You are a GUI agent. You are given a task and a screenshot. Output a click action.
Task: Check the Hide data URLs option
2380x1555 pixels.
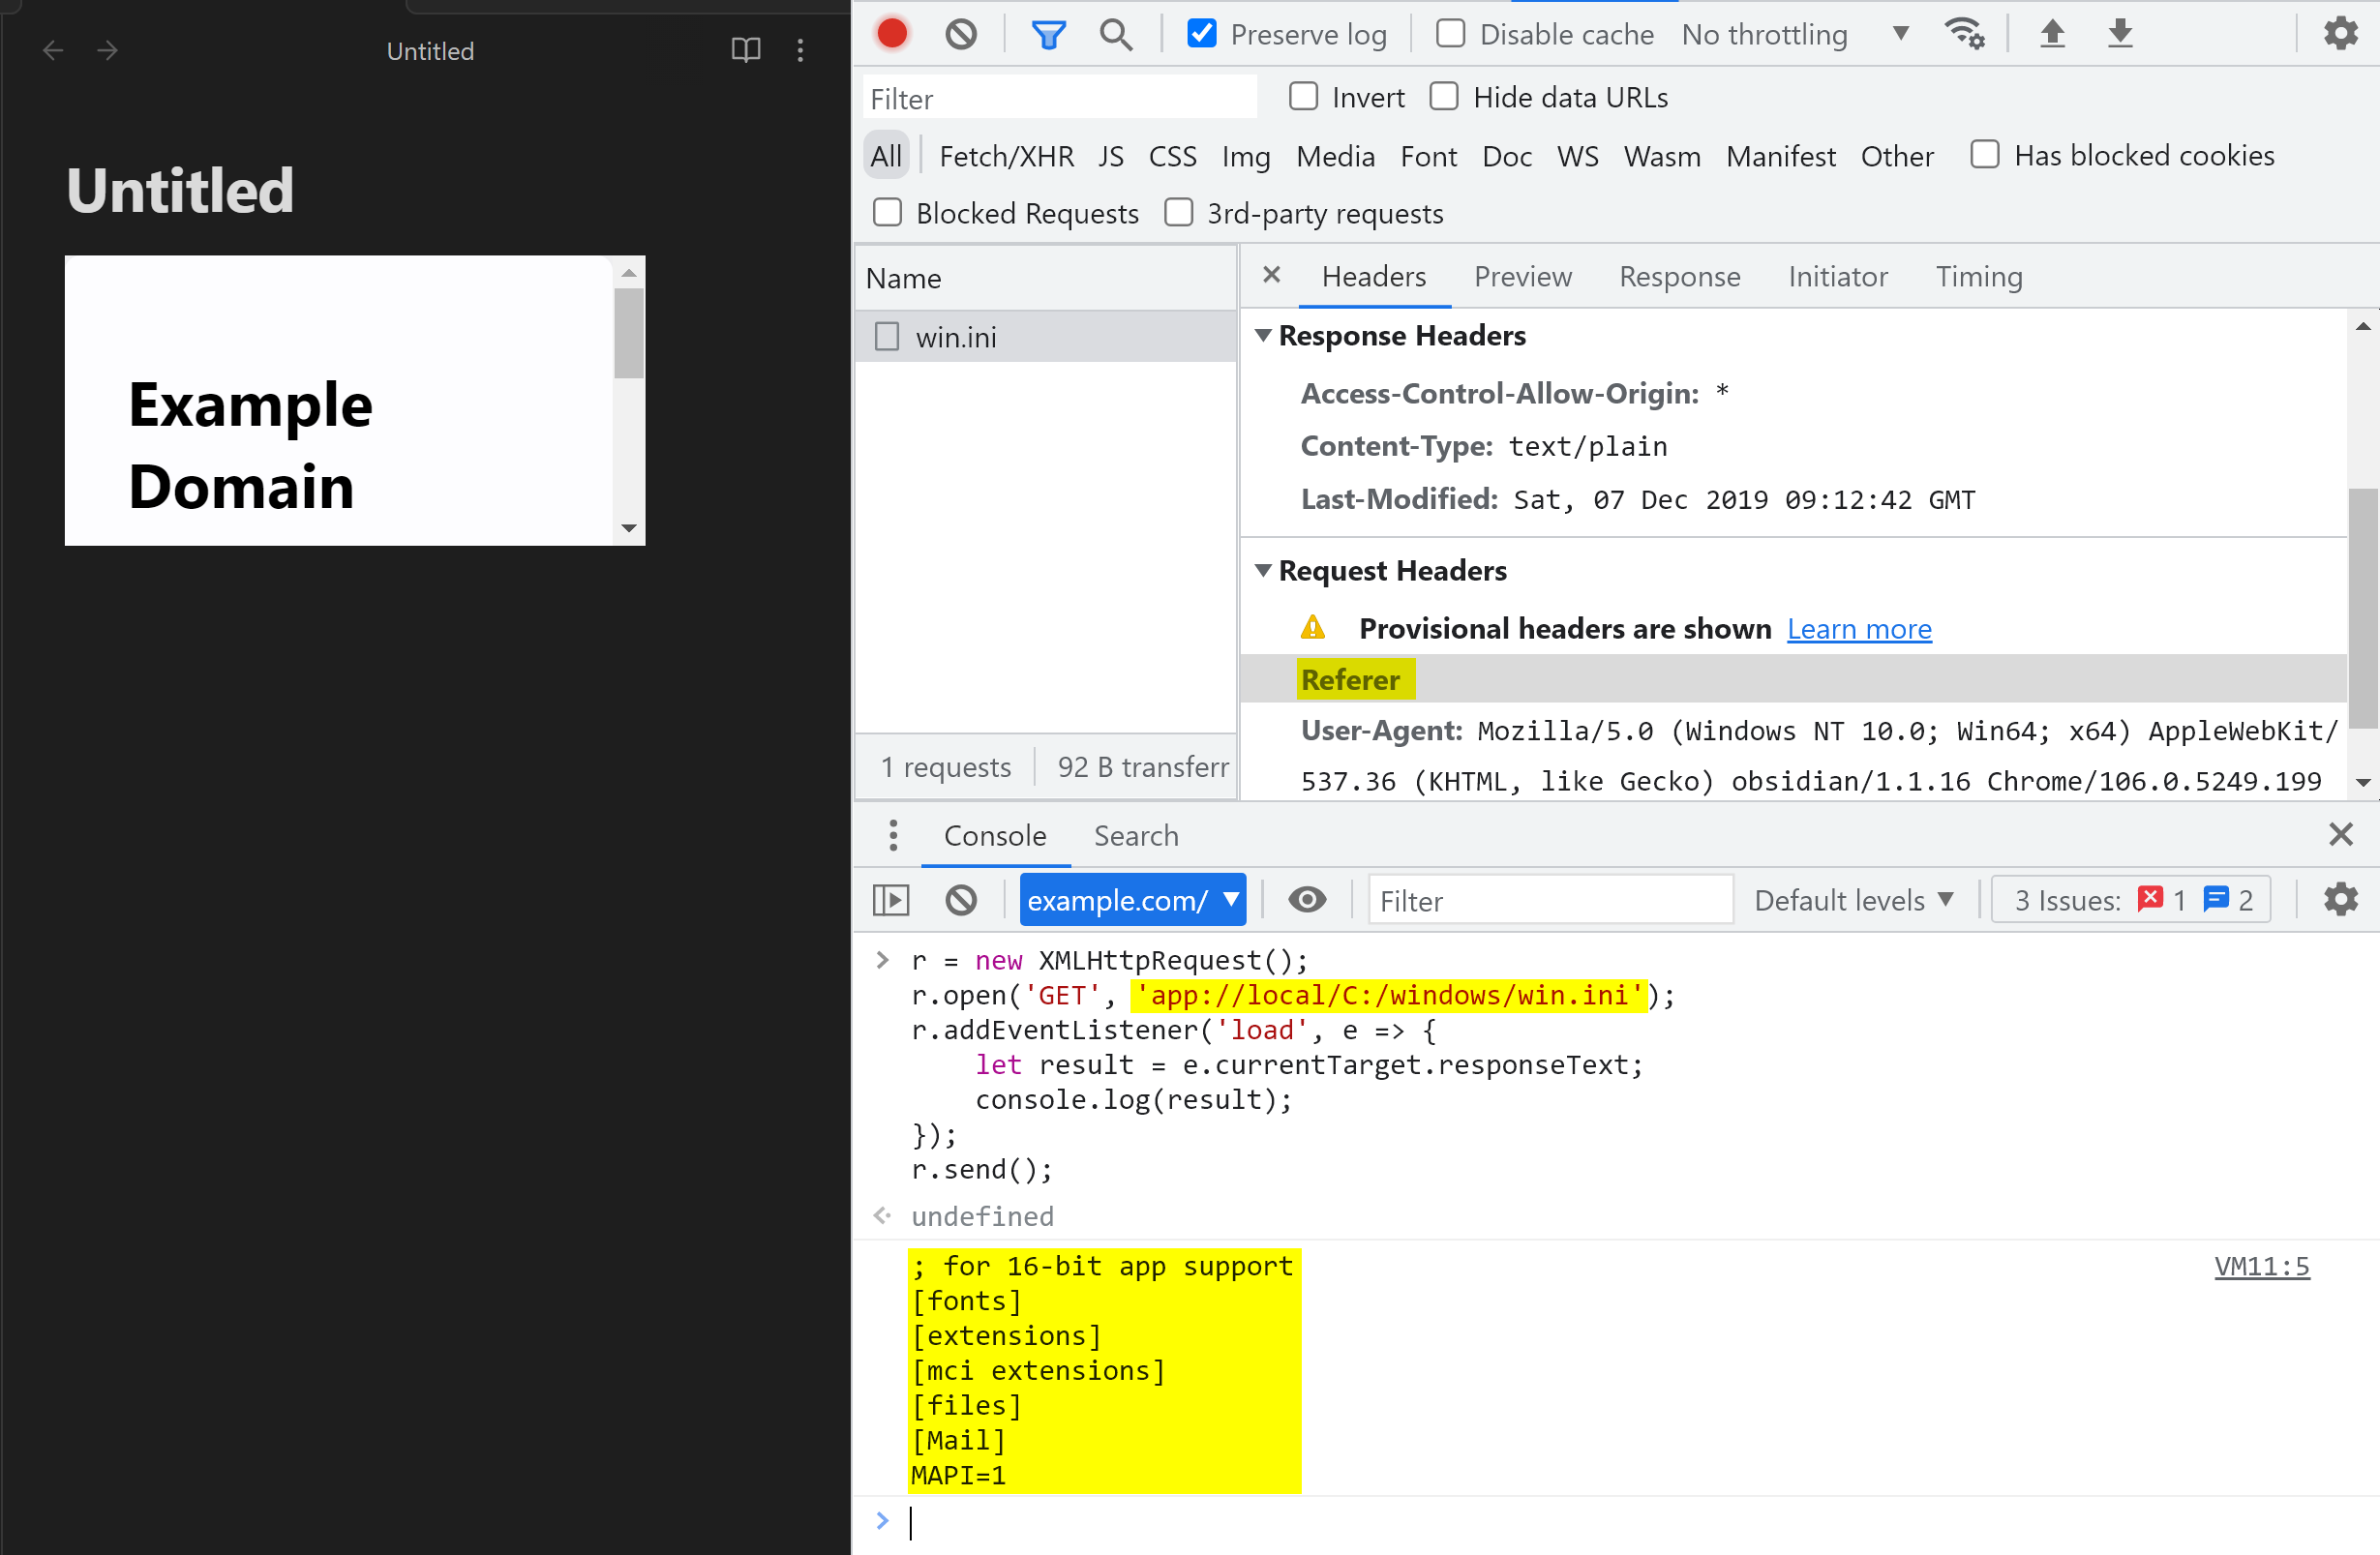1444,97
